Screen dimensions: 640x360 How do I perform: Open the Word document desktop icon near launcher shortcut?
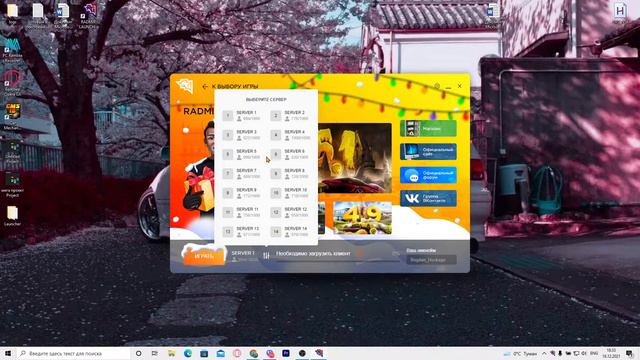(x=63, y=16)
